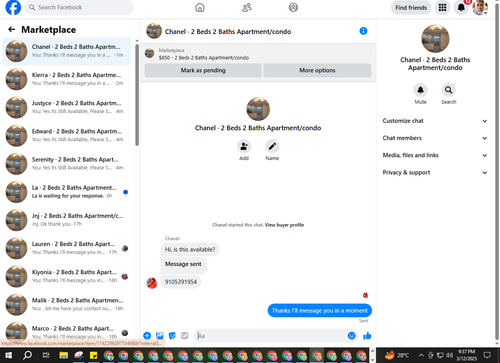
Task: Attach a photo with the image icon
Action: coord(160,336)
